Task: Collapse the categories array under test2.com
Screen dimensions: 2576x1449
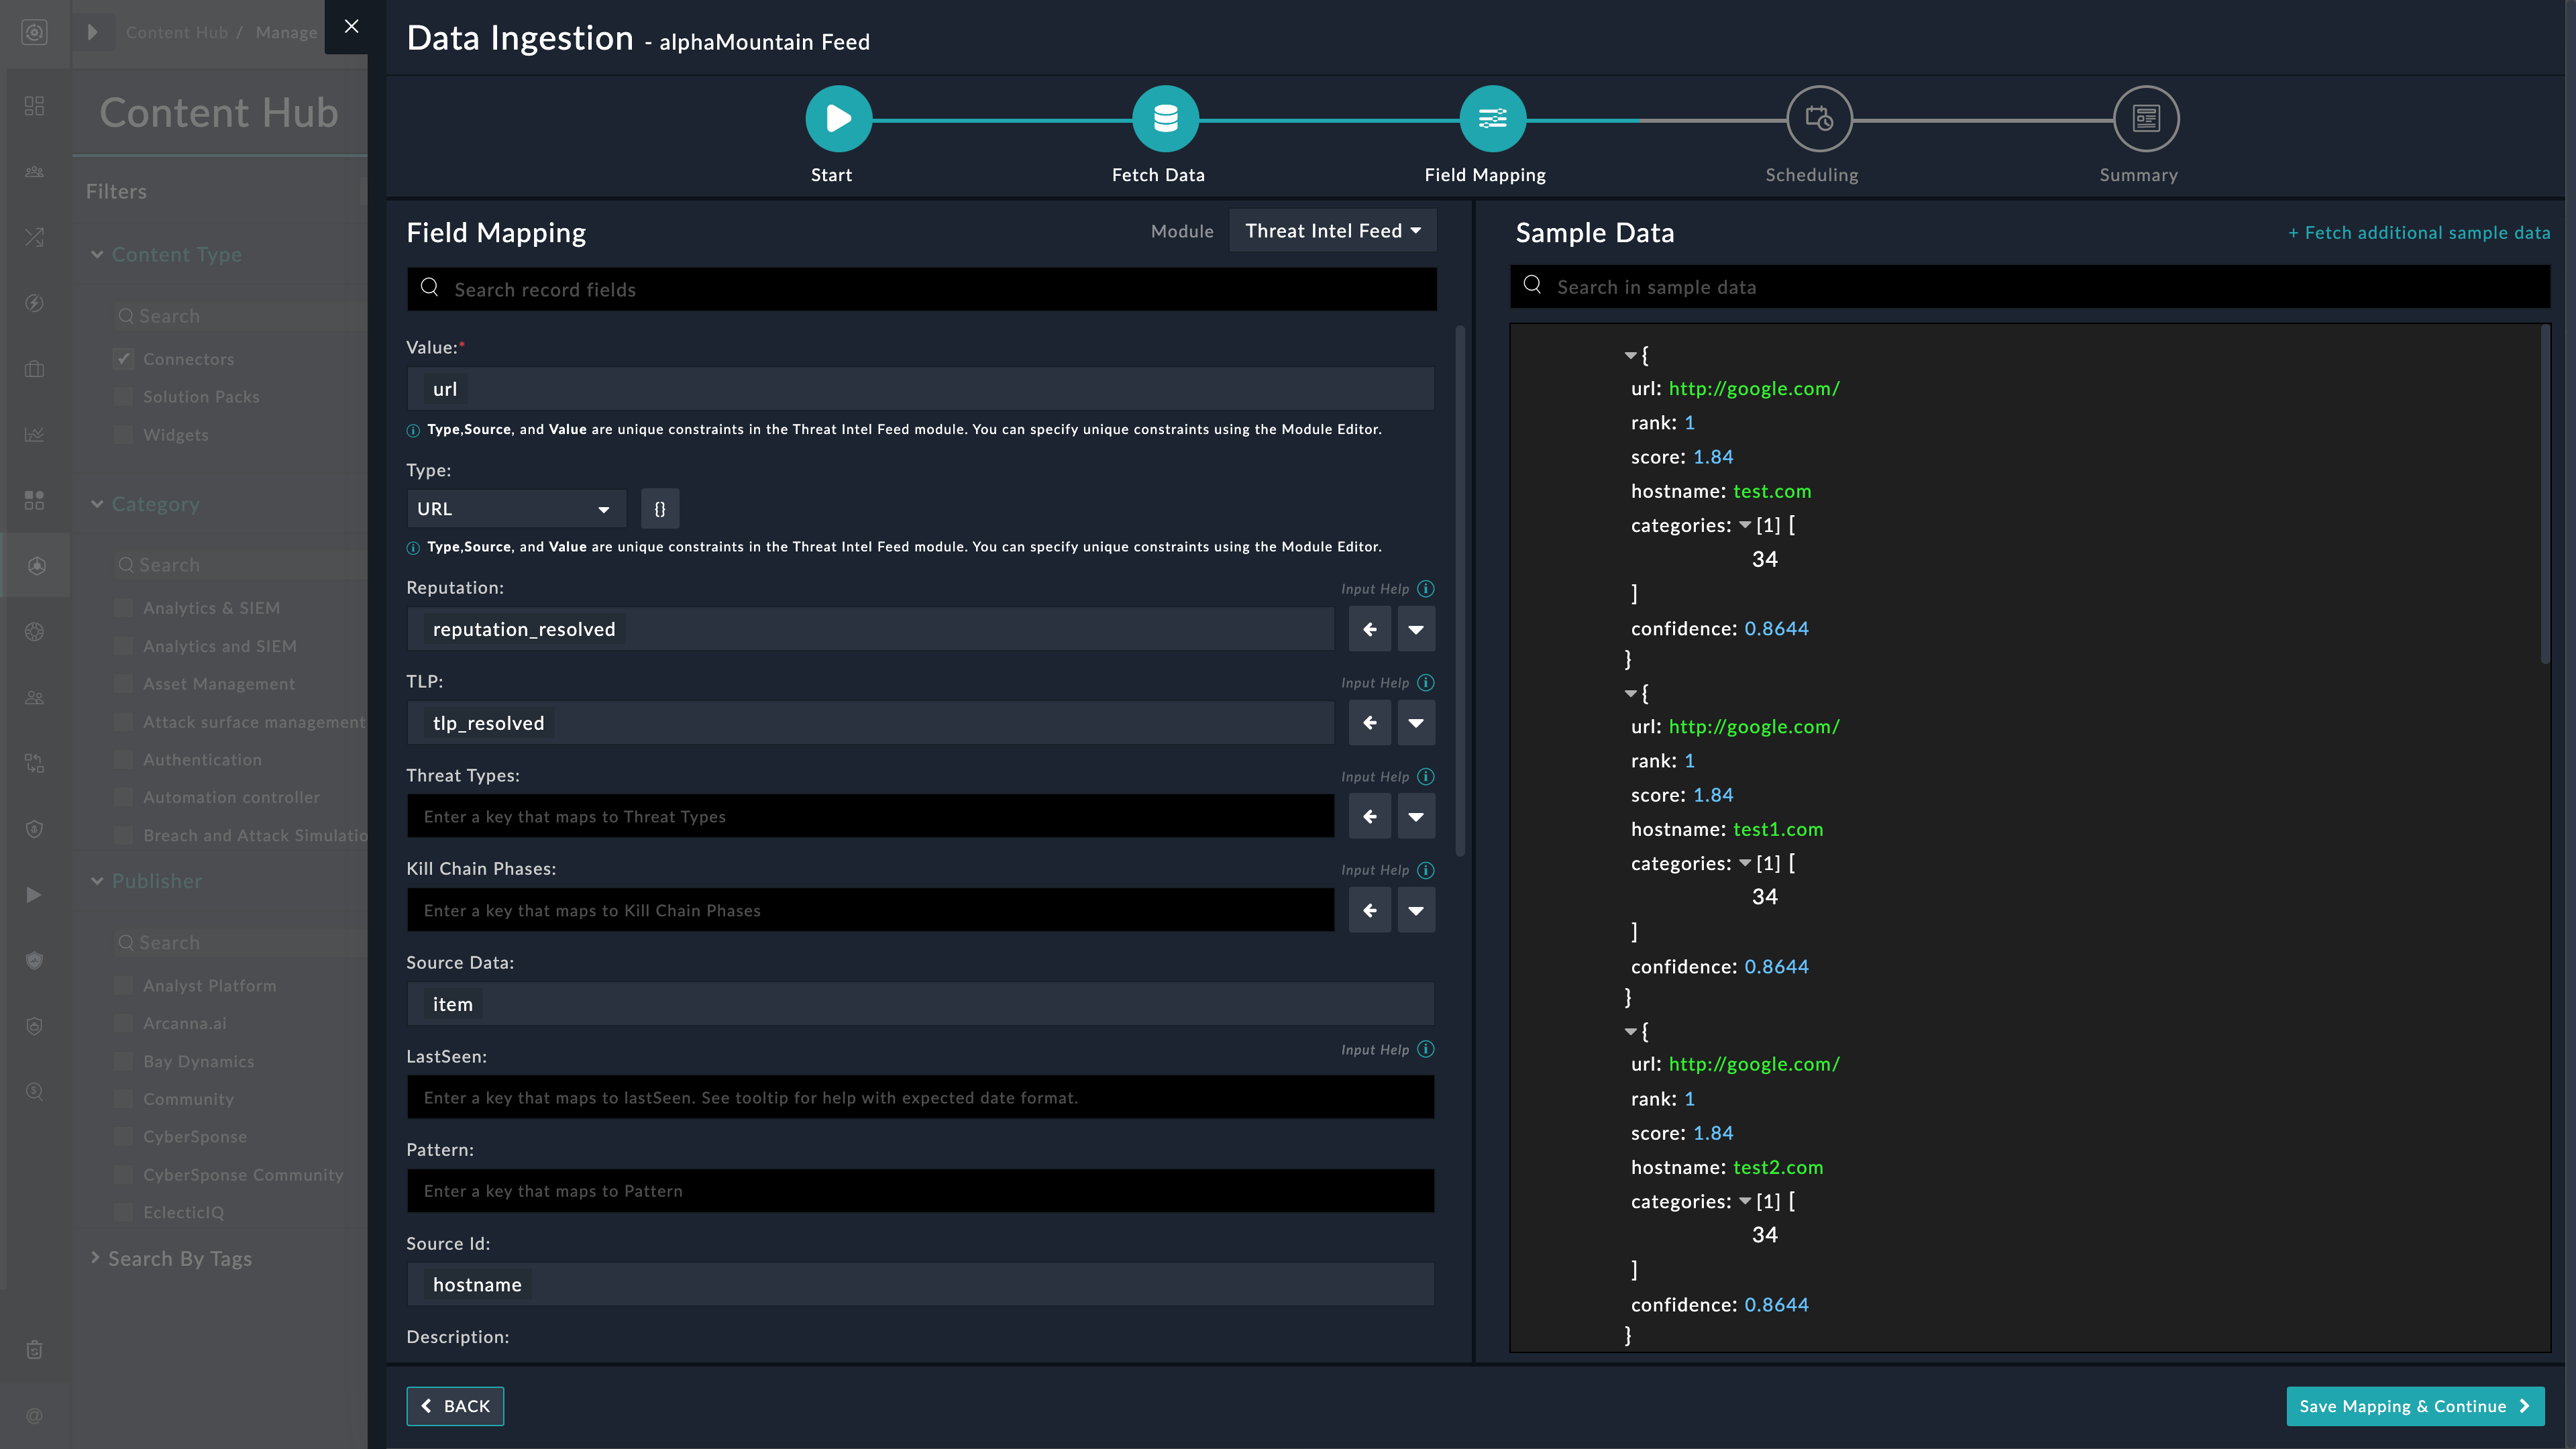Action: tap(1745, 1201)
